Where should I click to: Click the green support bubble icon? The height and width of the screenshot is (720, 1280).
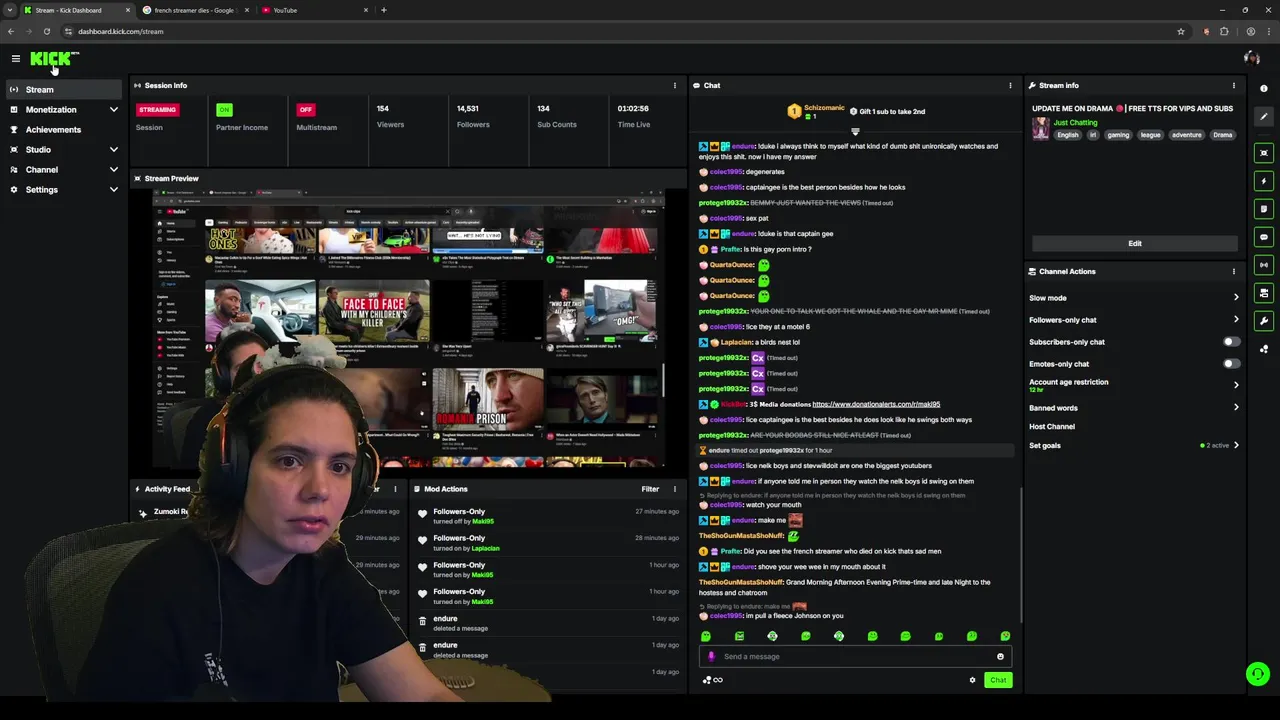(x=1258, y=674)
